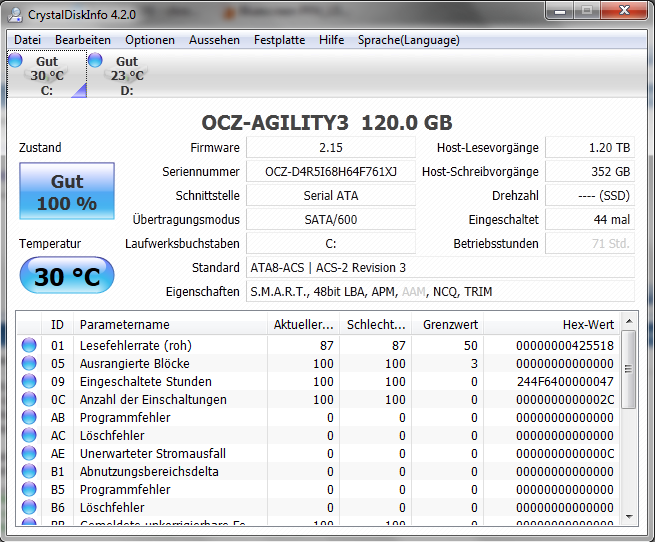This screenshot has height=542, width=655.
Task: Click the Betriebsstunden 71 Std. value
Action: pyautogui.click(x=590, y=244)
